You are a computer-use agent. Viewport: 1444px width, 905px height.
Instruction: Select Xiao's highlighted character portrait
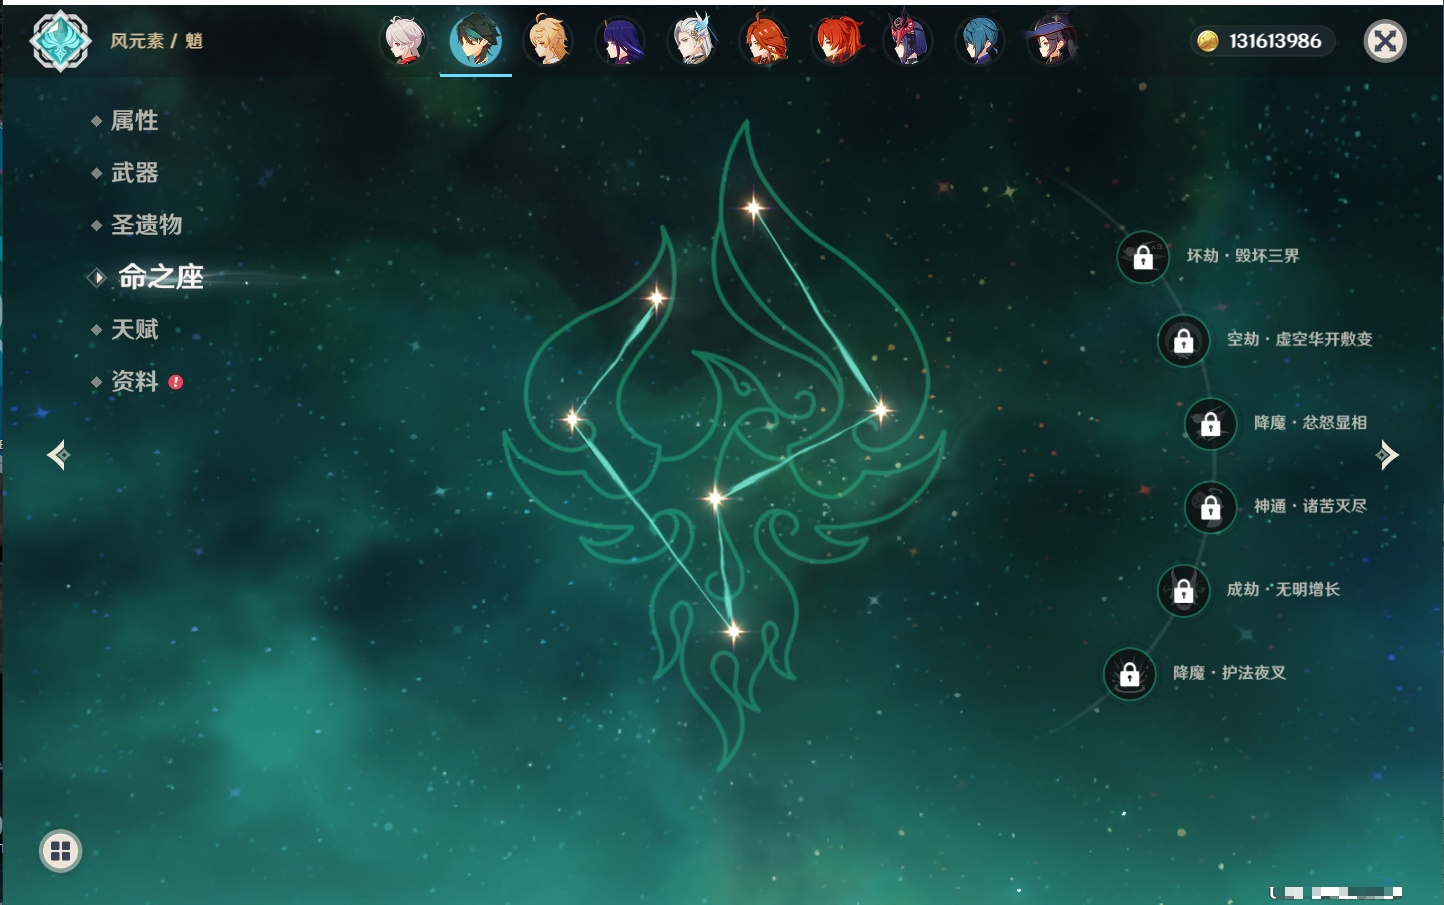(476, 41)
